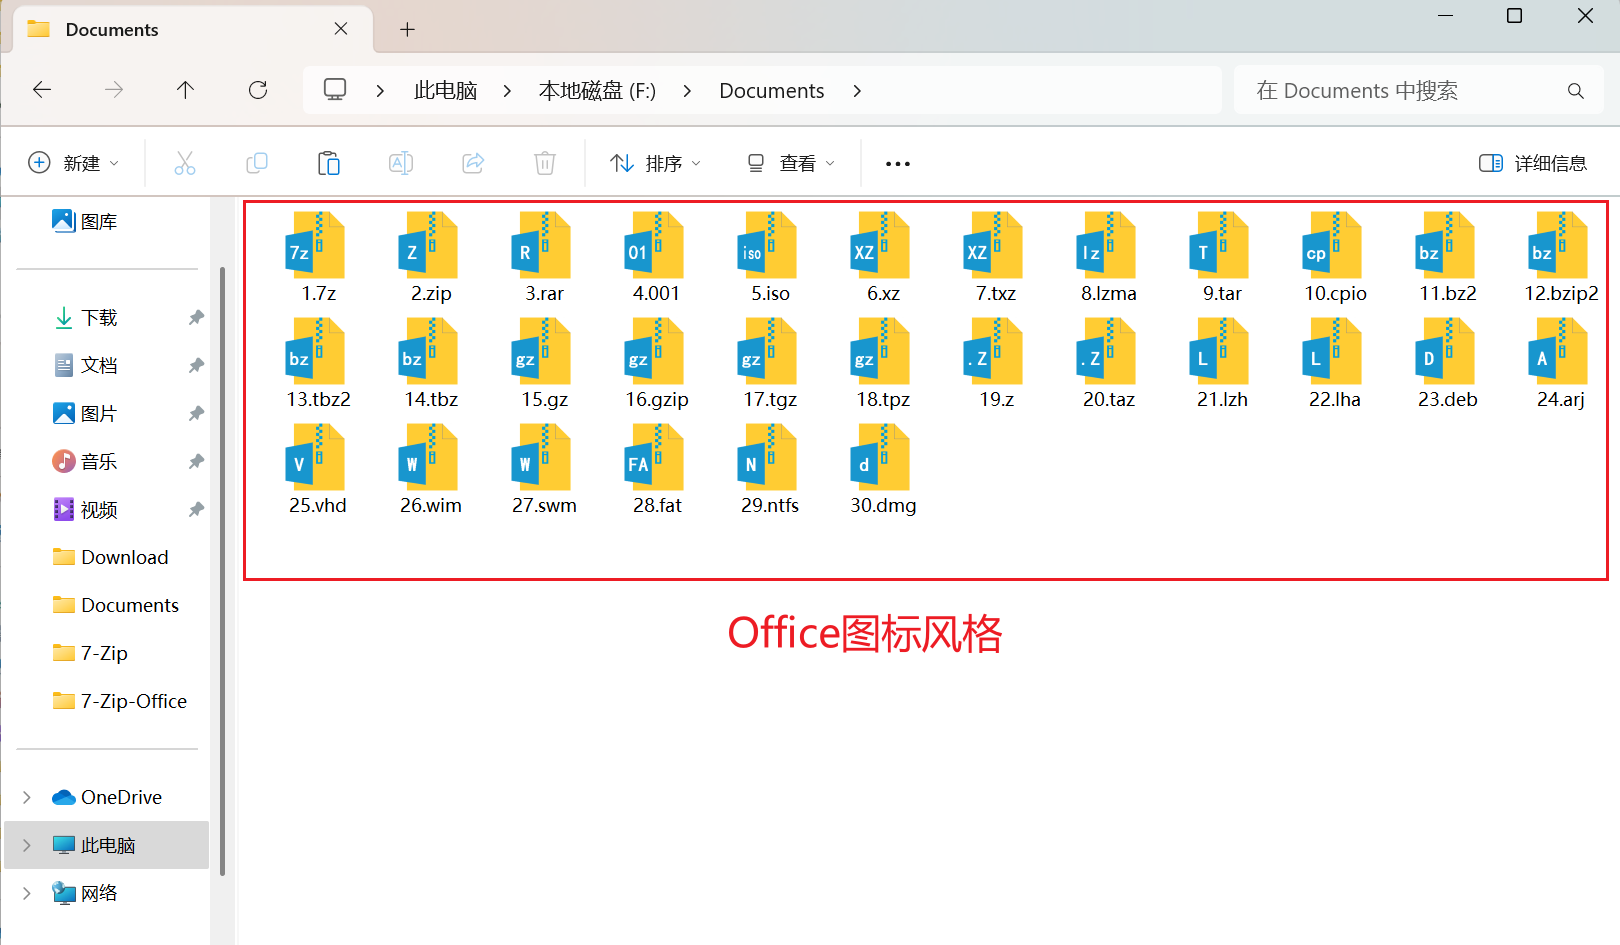Expand the 网络 tree node chevron
This screenshot has width=1620, height=945.
(27, 893)
